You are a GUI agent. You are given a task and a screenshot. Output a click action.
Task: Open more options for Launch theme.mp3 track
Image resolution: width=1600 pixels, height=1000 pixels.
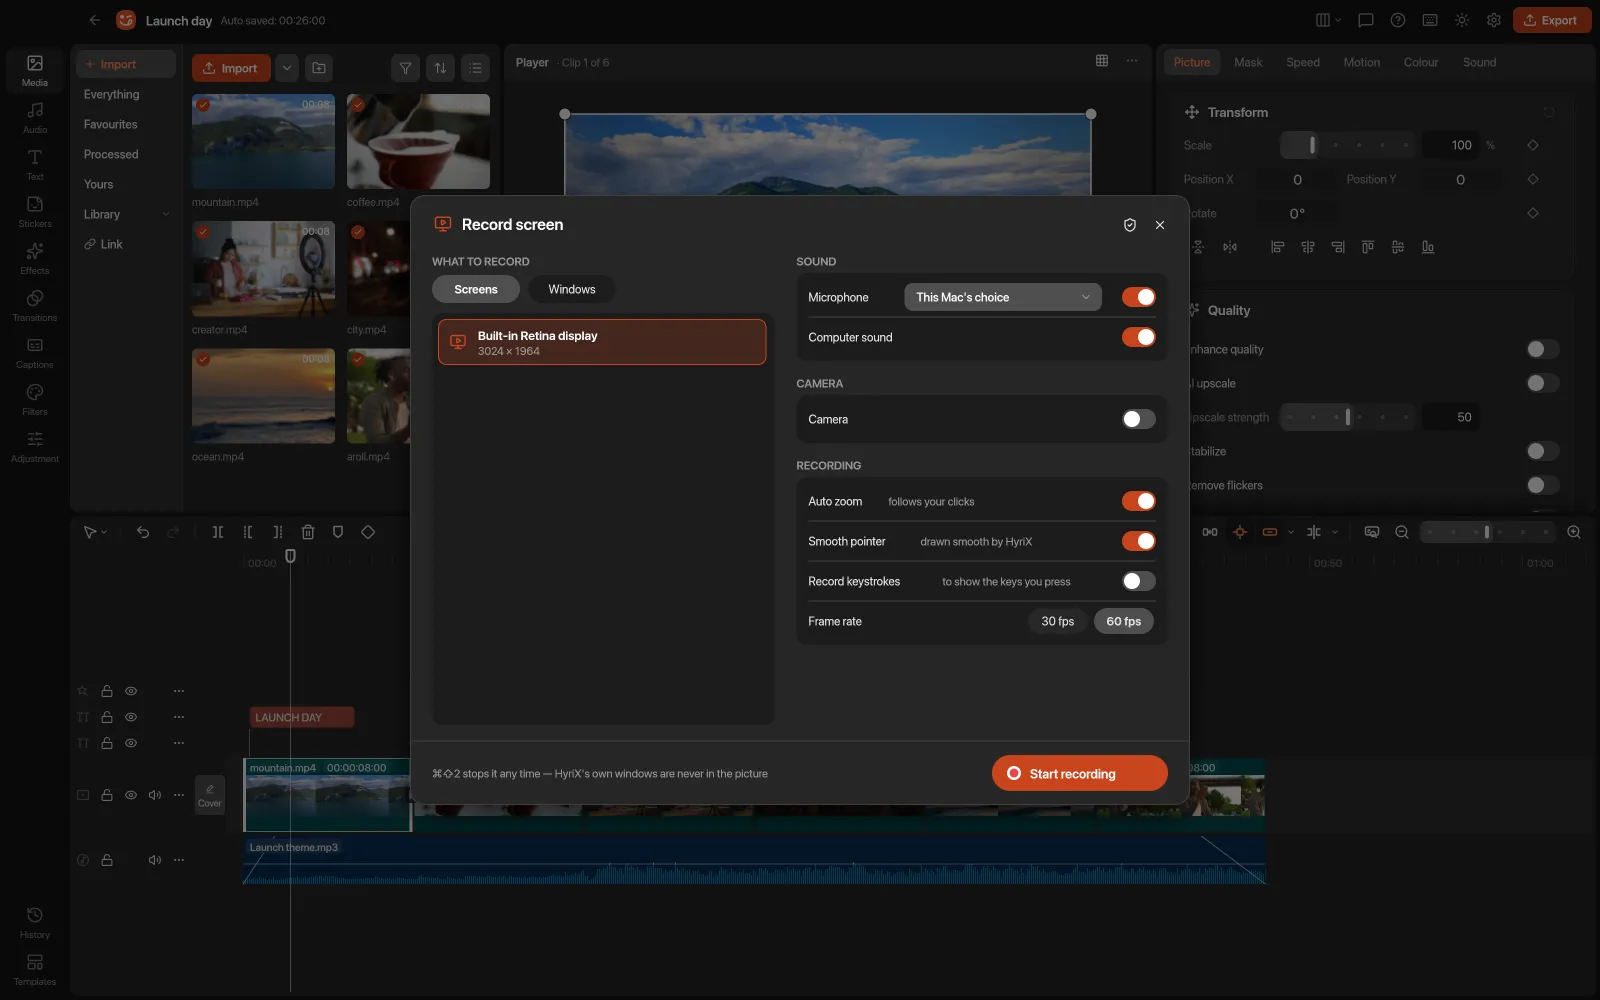[x=179, y=860]
